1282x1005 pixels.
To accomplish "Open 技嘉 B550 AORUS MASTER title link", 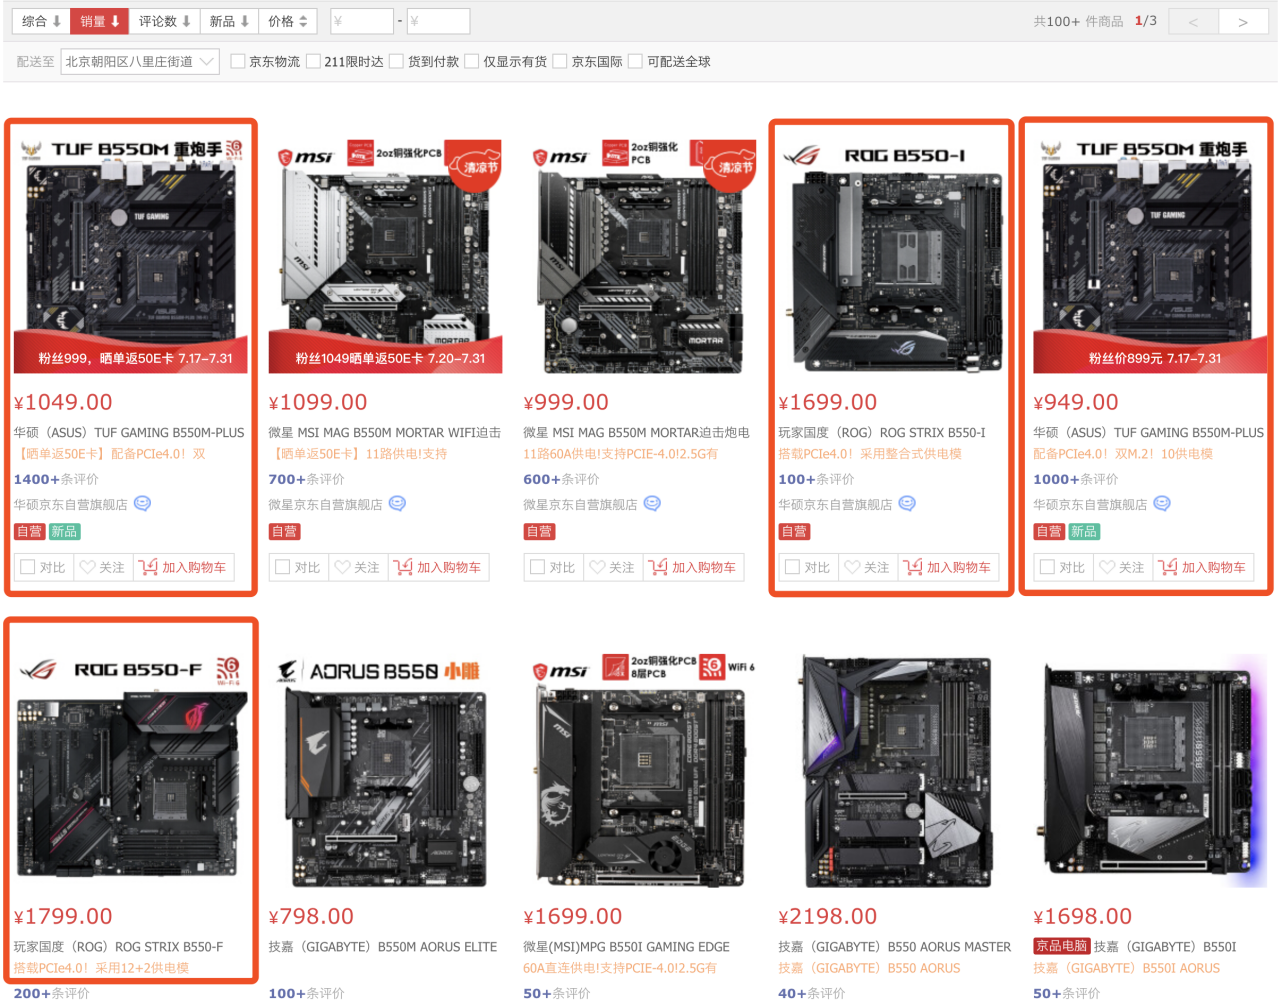I will click(895, 947).
